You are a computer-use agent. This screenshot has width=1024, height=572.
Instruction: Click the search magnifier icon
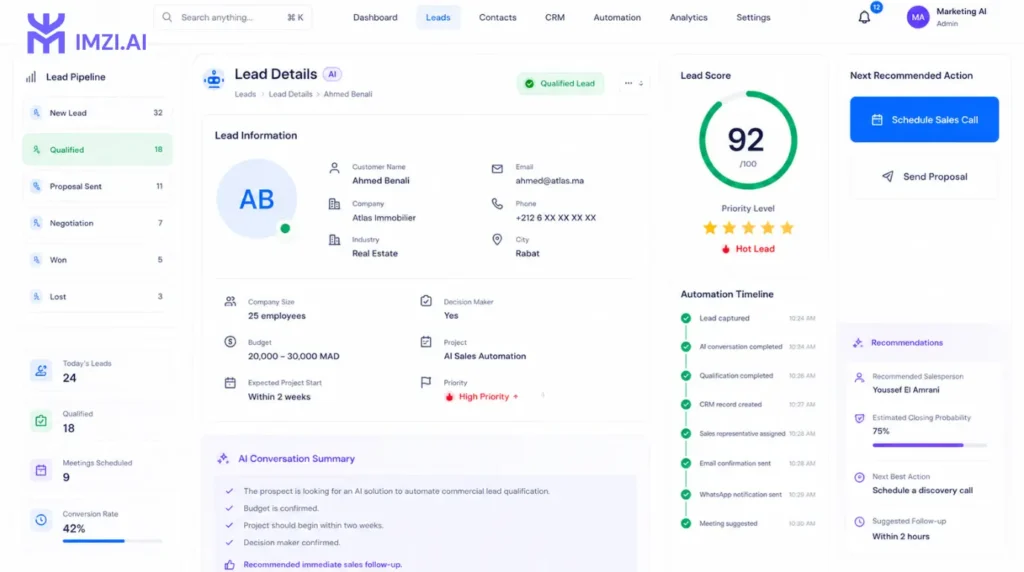click(167, 17)
